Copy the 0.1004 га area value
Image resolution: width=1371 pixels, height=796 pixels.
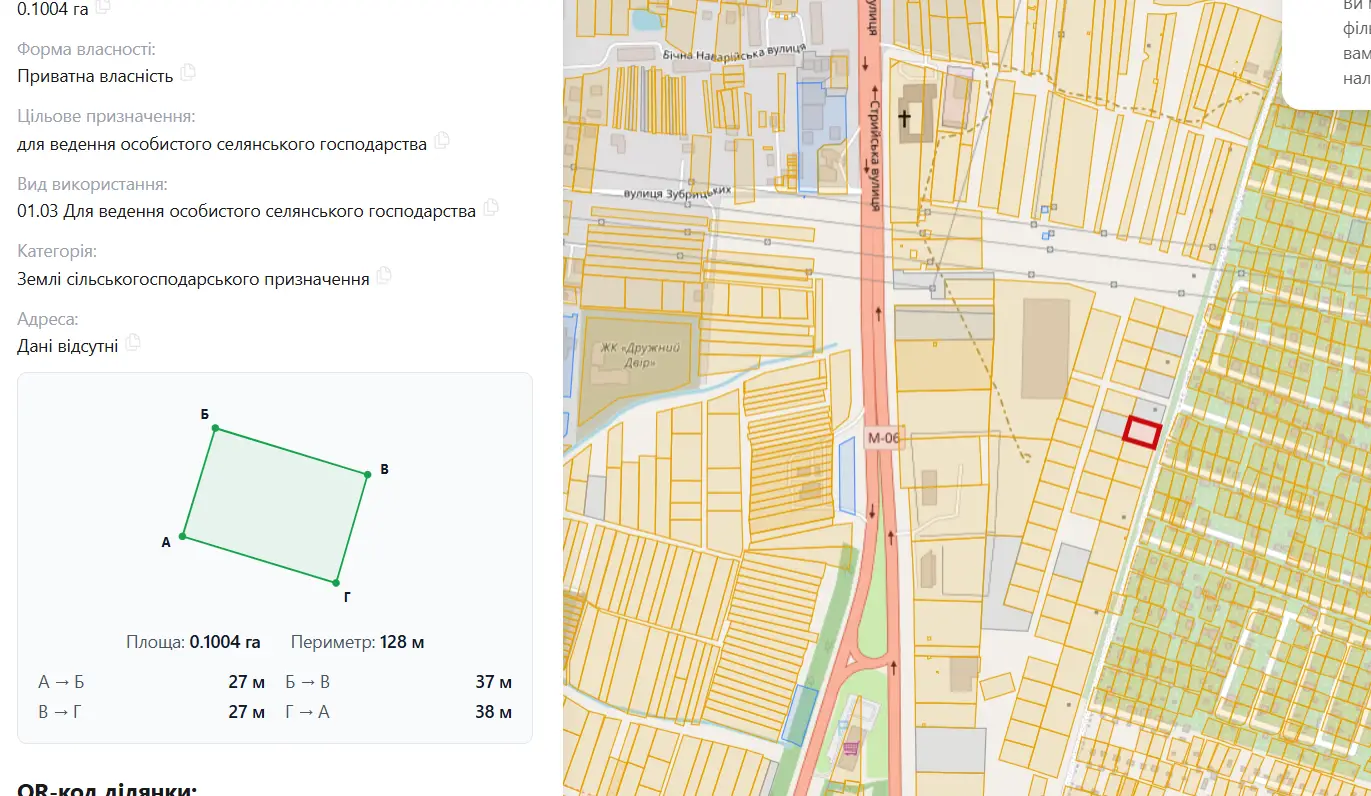102,6
